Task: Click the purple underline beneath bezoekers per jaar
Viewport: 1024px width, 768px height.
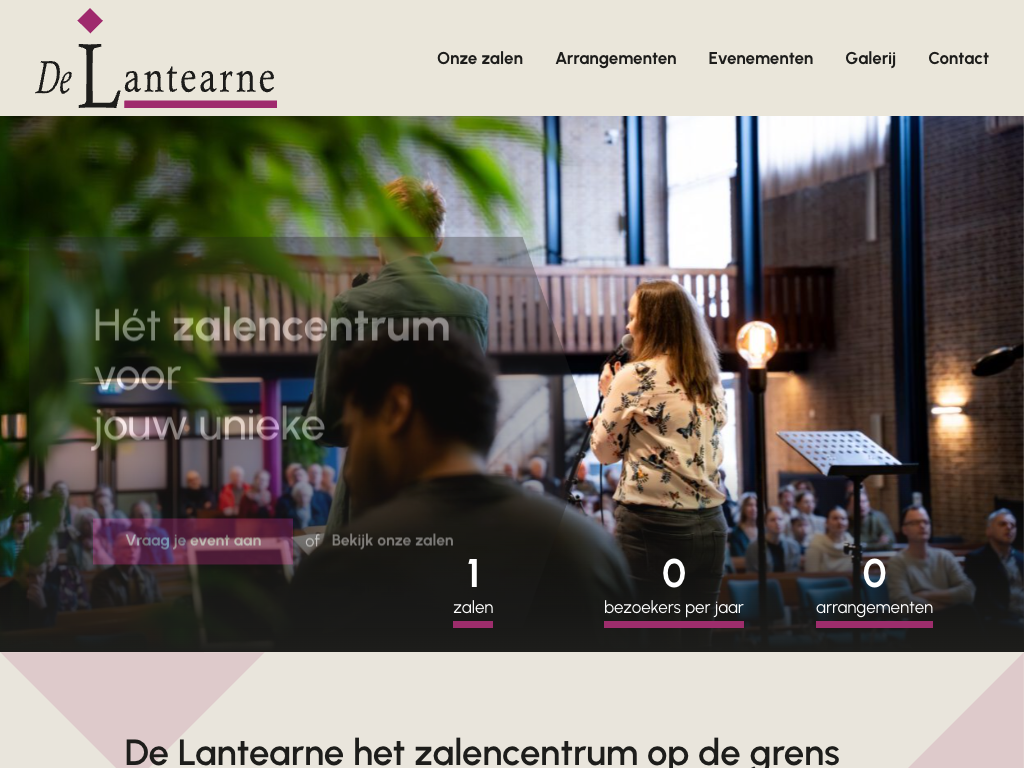Action: (x=674, y=625)
